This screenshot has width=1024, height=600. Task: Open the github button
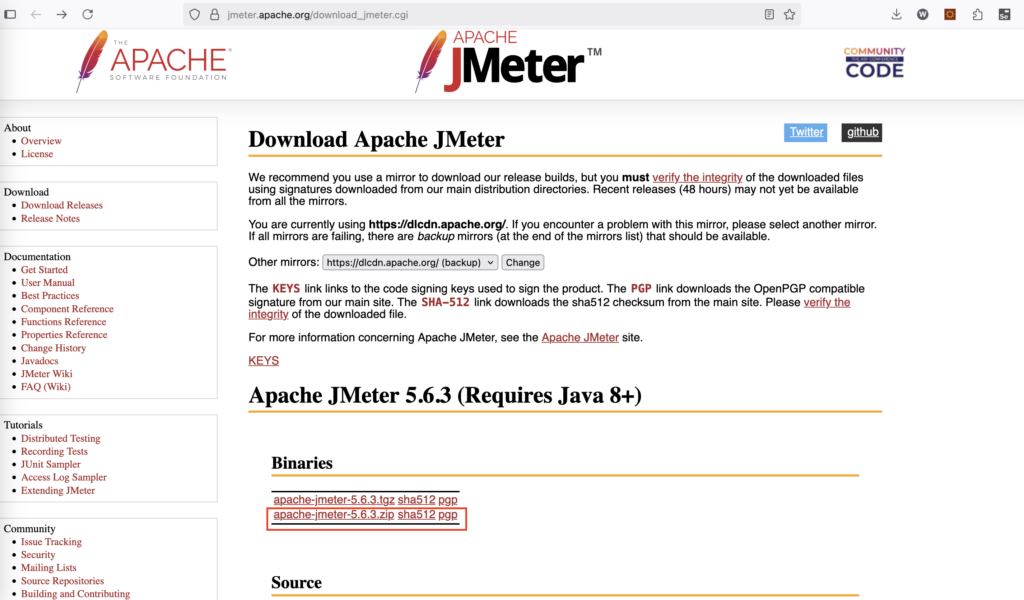point(862,132)
